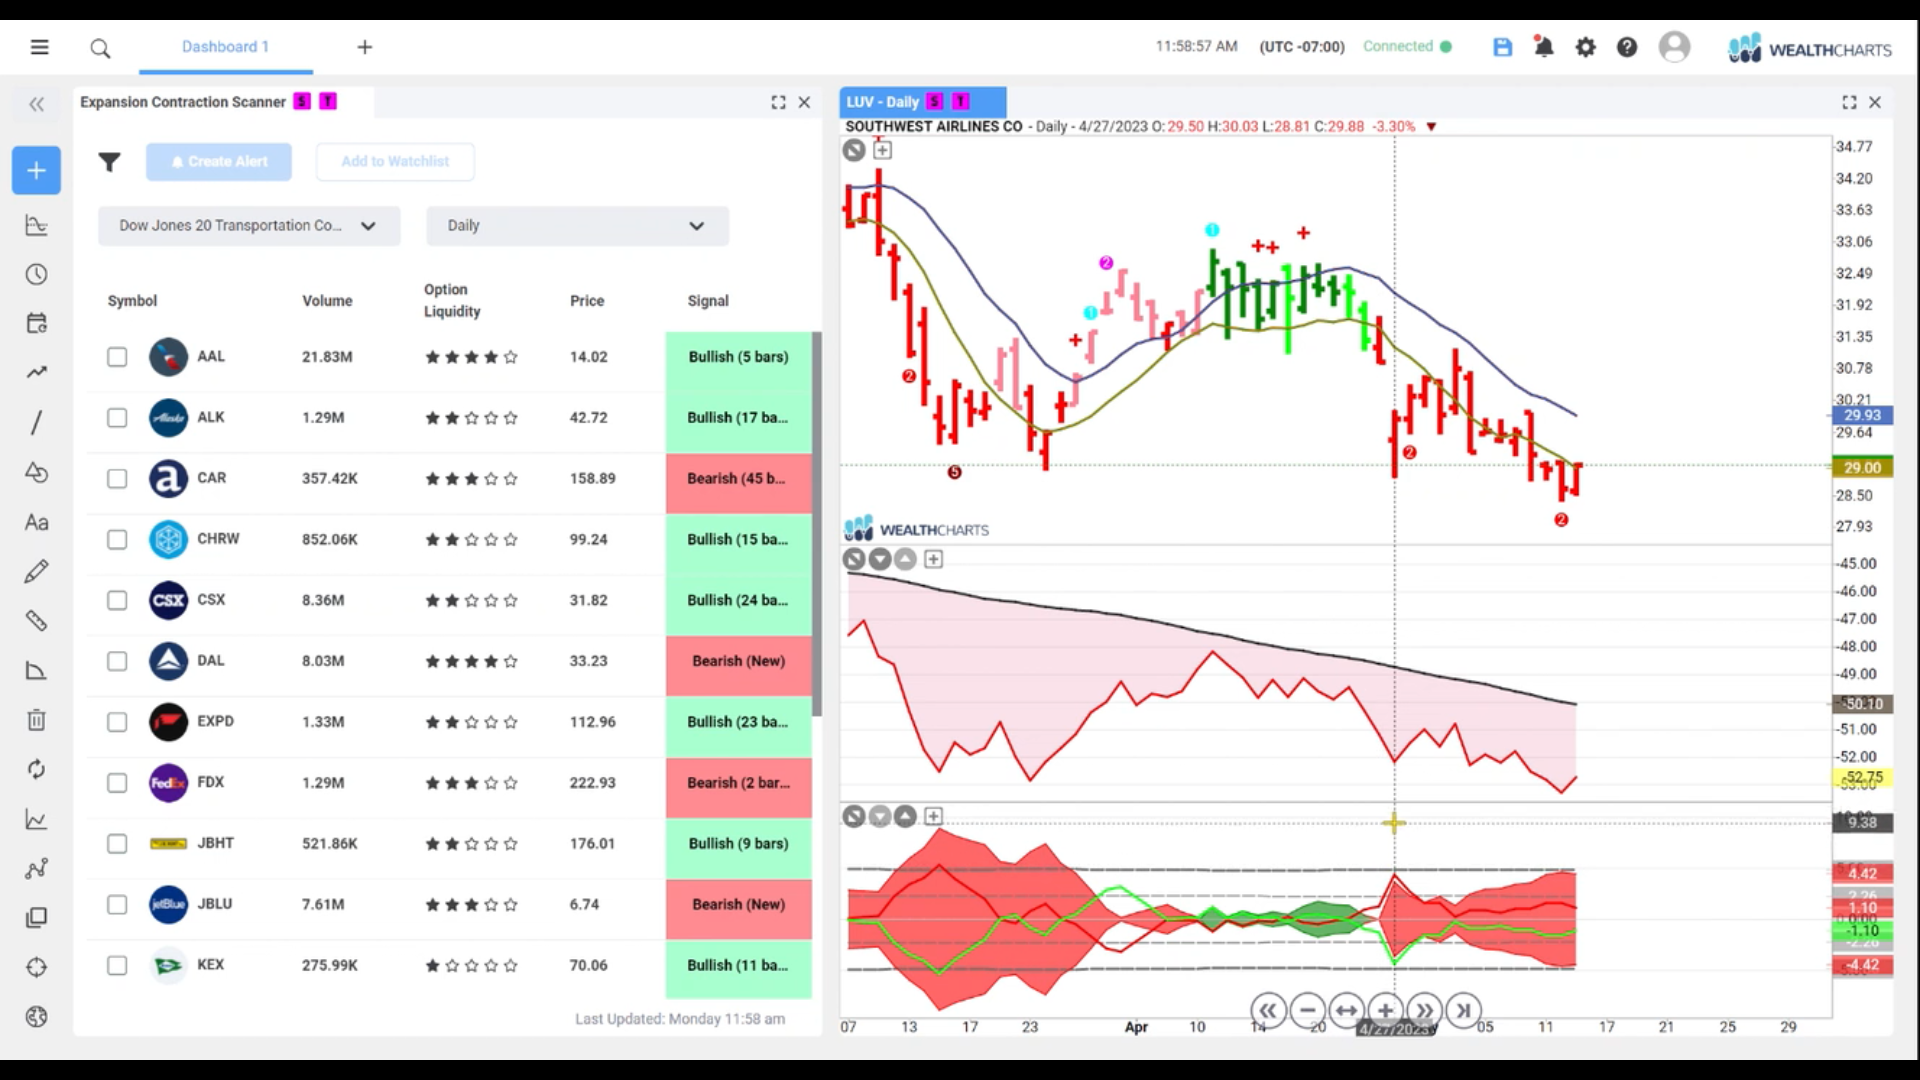Select the ruler measure tool

click(36, 621)
